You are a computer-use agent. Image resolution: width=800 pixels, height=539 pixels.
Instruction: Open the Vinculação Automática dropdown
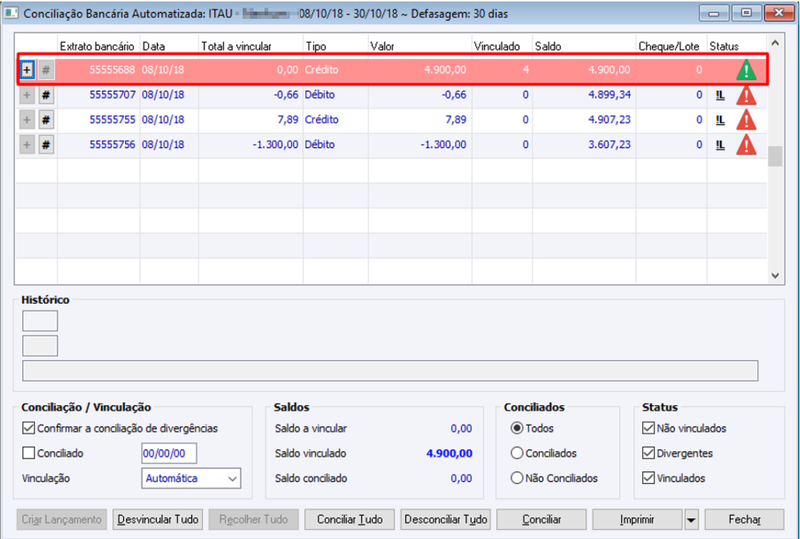coord(191,478)
